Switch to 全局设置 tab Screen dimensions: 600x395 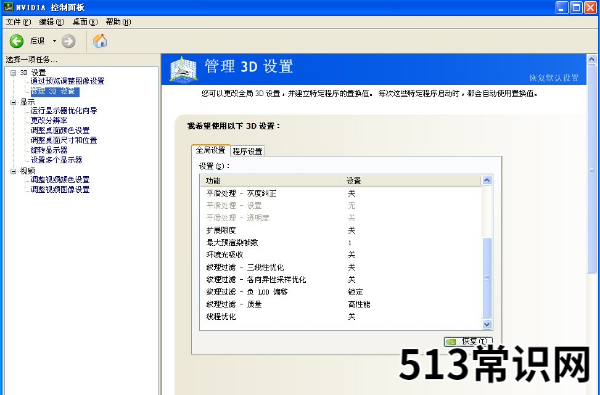tap(210, 150)
